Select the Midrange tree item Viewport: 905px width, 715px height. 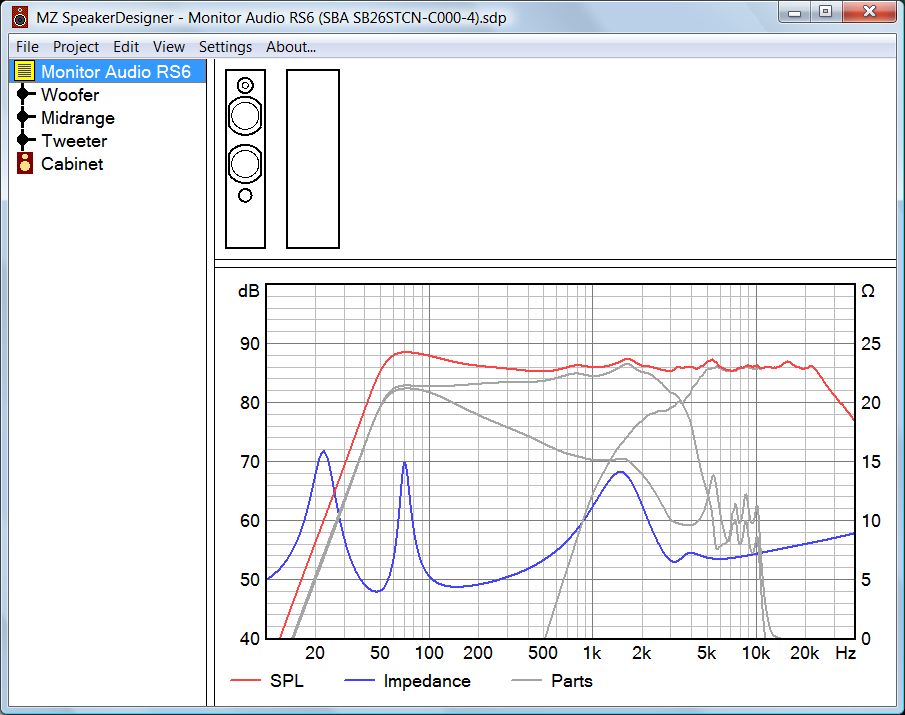click(x=78, y=118)
